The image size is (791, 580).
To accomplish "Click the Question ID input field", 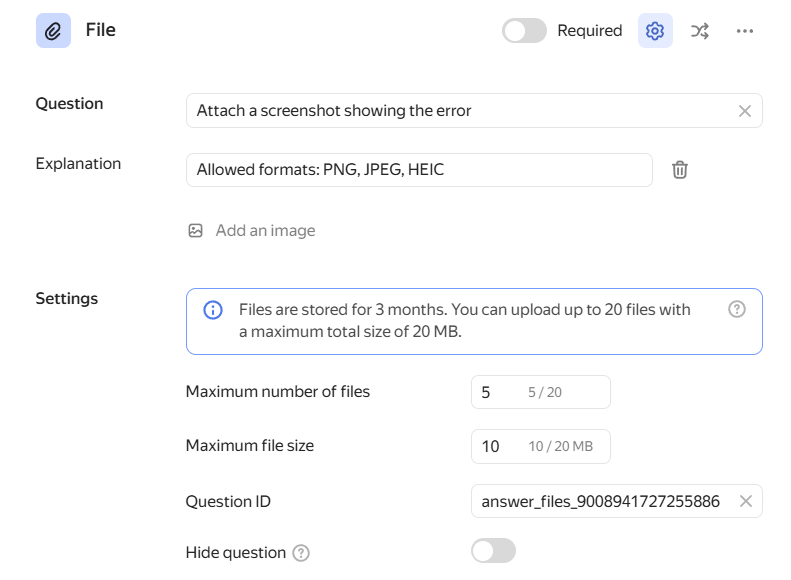I will 600,501.
